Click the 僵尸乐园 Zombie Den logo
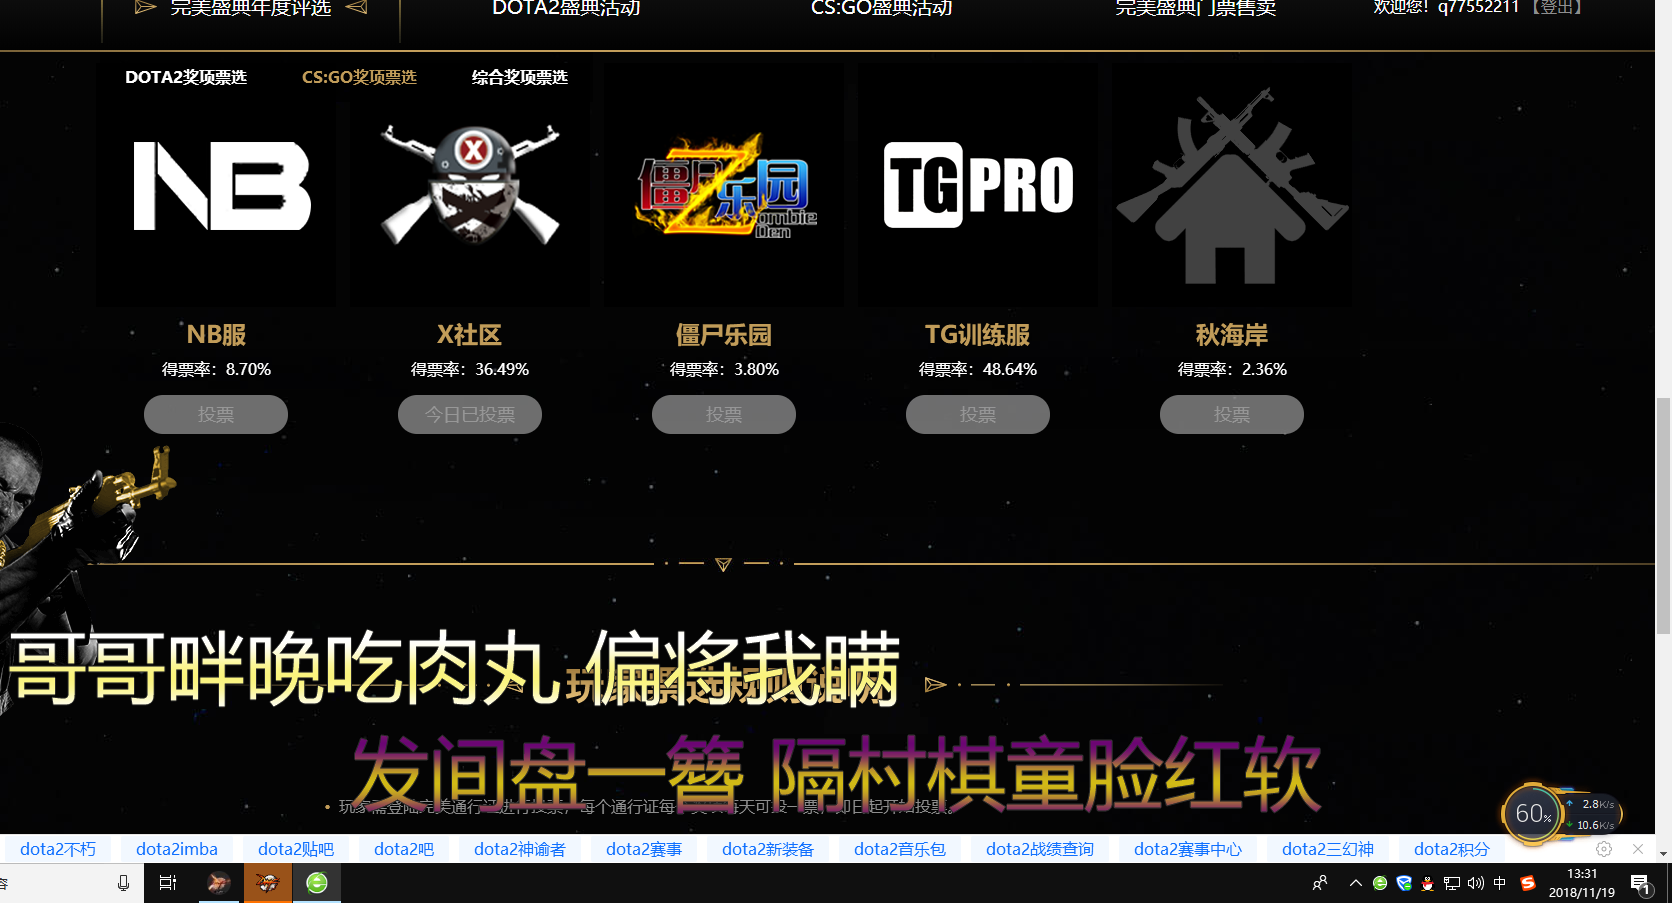This screenshot has height=903, width=1672. [725, 187]
